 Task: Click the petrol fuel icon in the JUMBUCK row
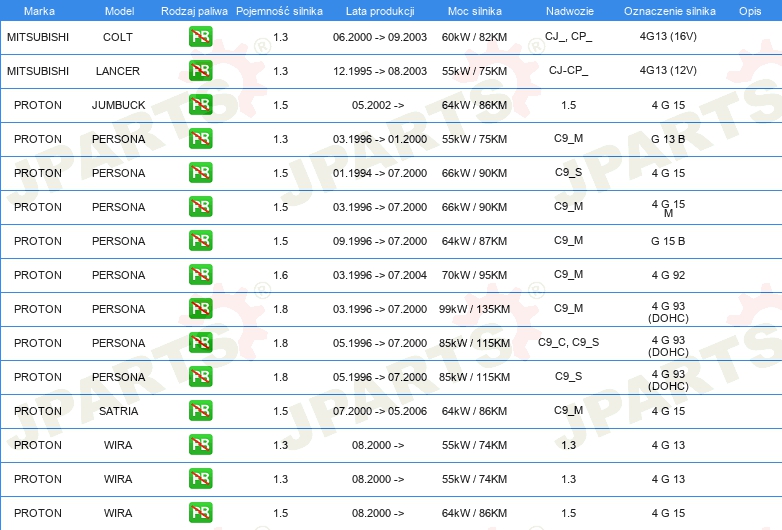[x=200, y=104]
